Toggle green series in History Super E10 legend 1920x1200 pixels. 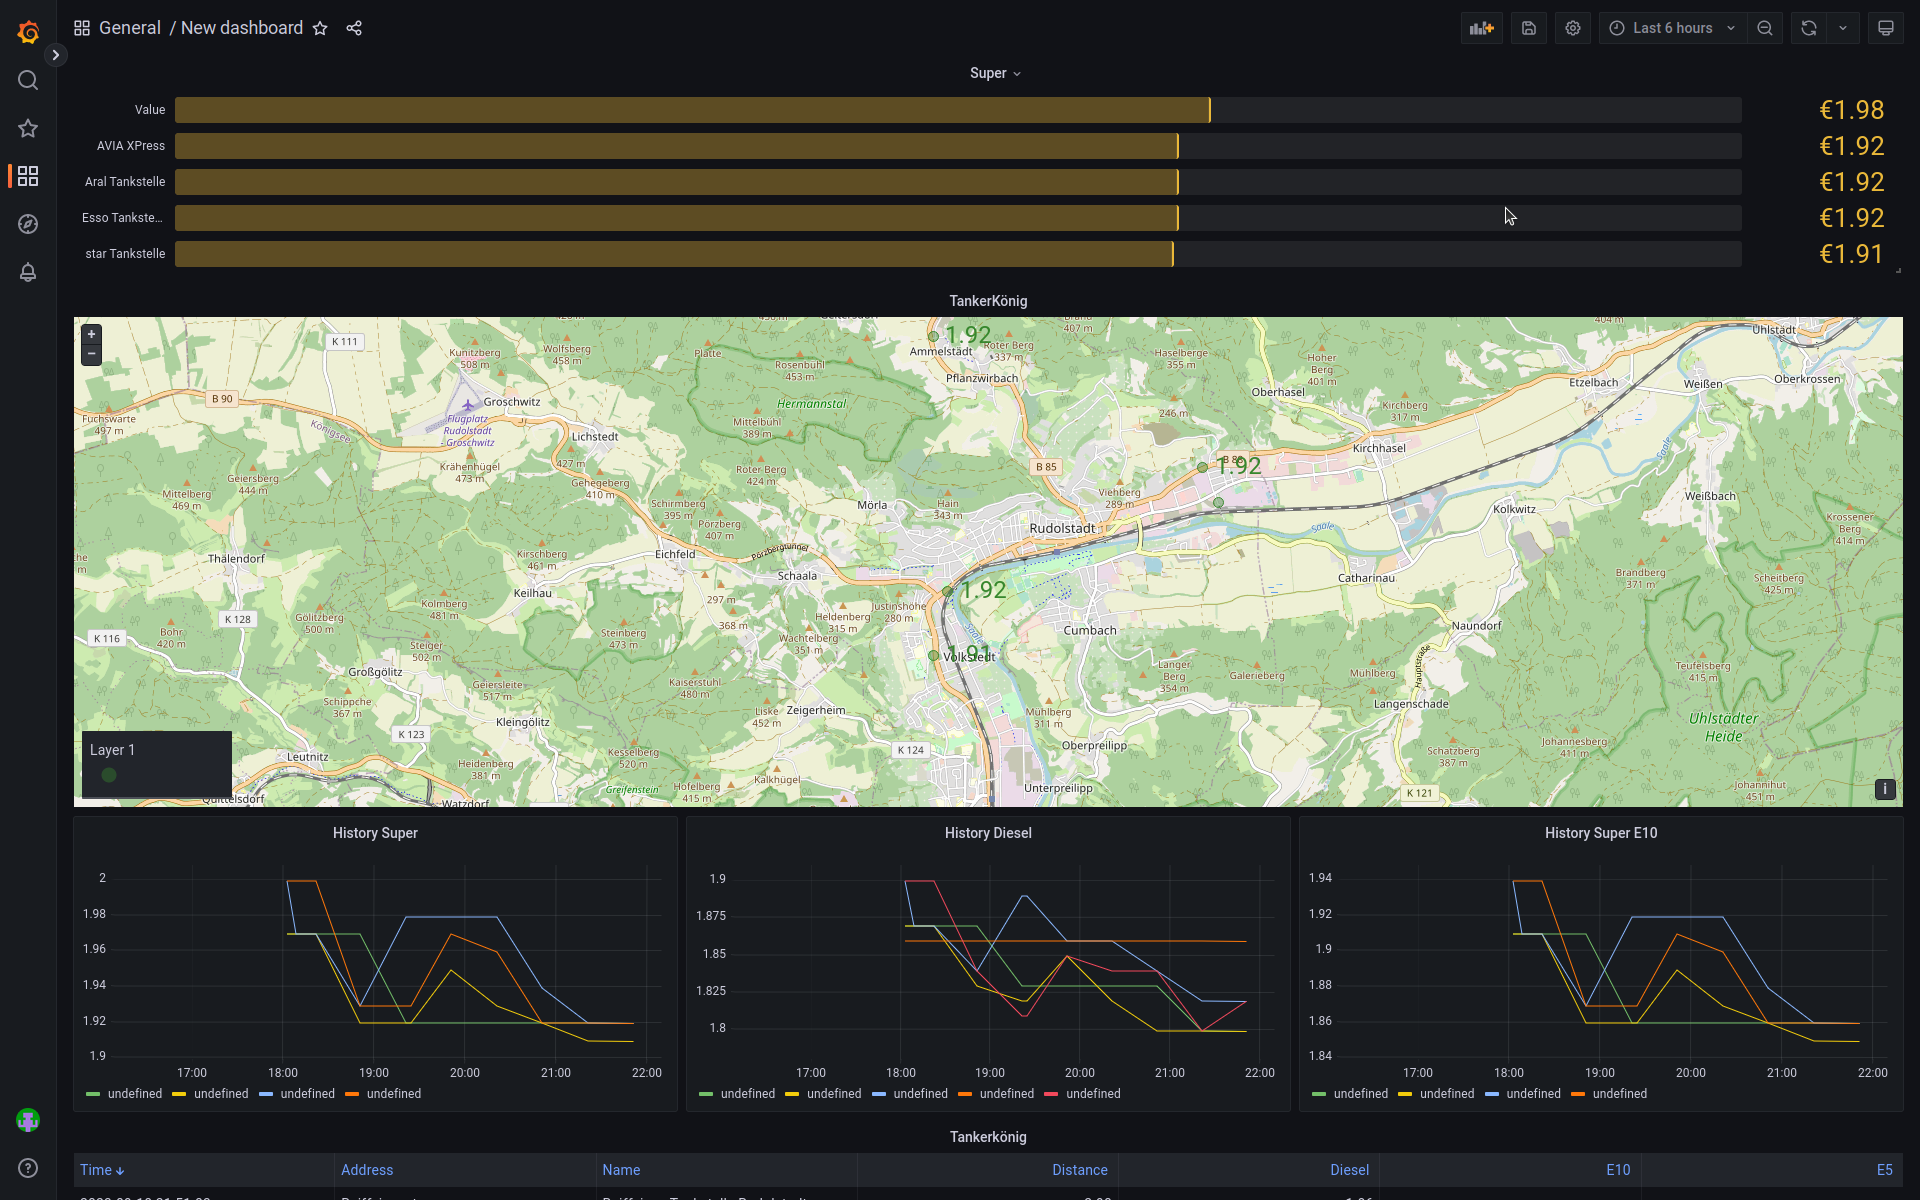pyautogui.click(x=1350, y=1094)
